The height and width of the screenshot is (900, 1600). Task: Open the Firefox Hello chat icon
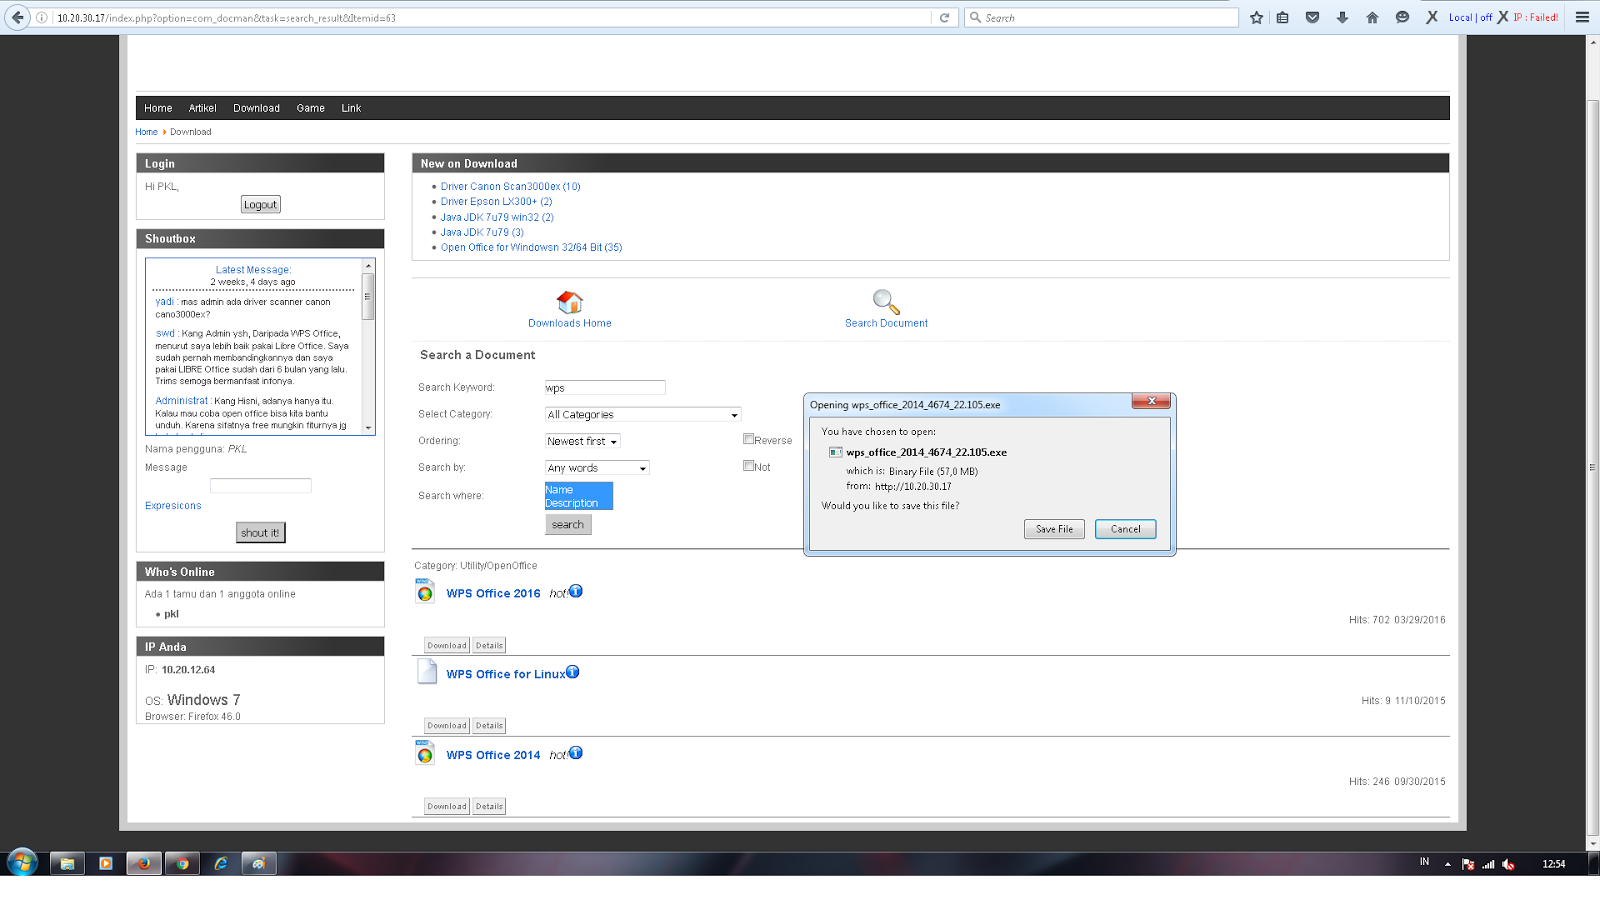[x=1402, y=18]
